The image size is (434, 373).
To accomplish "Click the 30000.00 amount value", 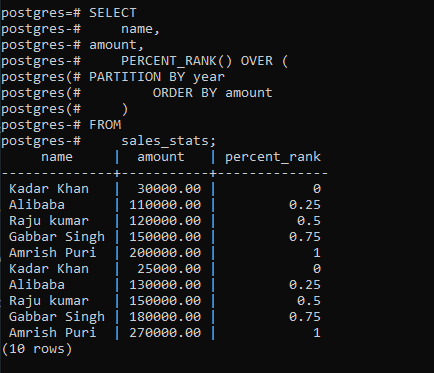I will point(169,189).
